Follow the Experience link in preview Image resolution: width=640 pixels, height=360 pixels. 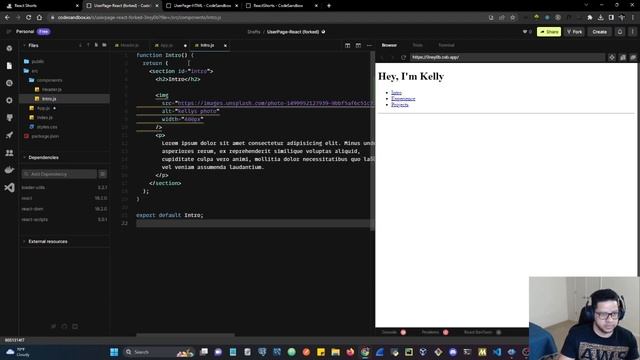tap(403, 99)
